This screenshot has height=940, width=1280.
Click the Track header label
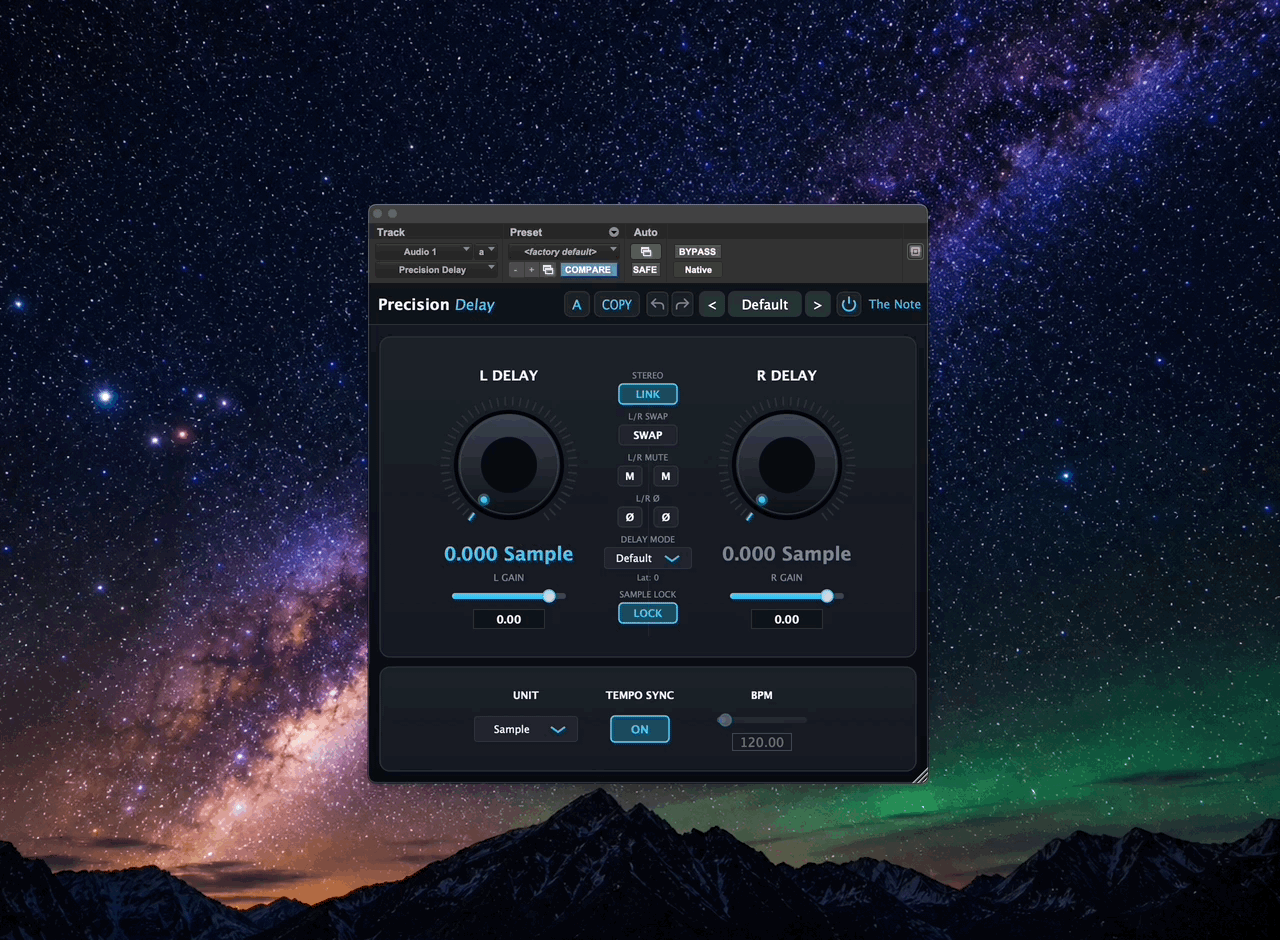click(x=391, y=232)
